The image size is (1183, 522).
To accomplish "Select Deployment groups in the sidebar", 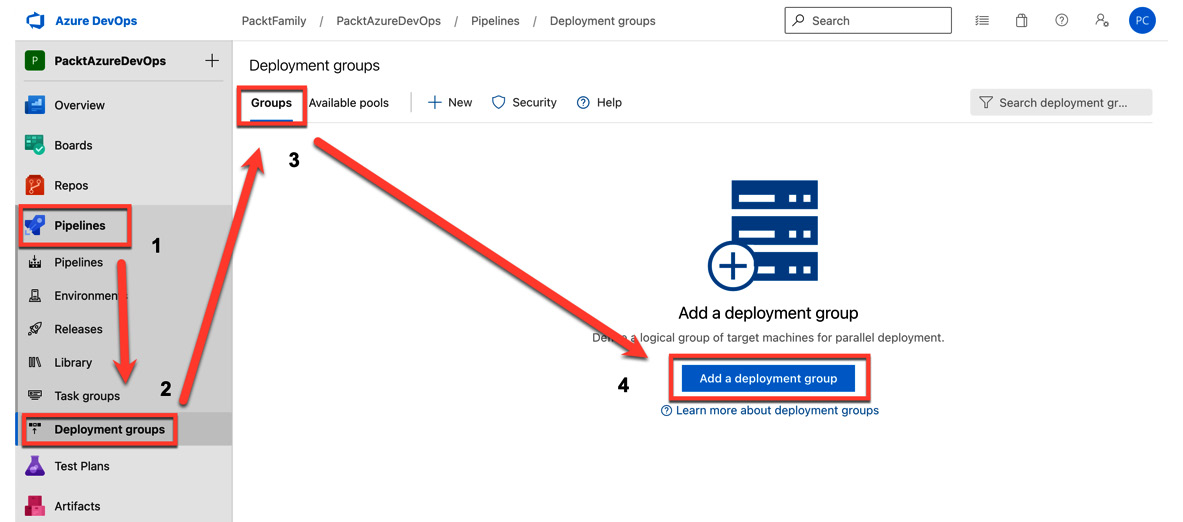I will click(x=109, y=429).
